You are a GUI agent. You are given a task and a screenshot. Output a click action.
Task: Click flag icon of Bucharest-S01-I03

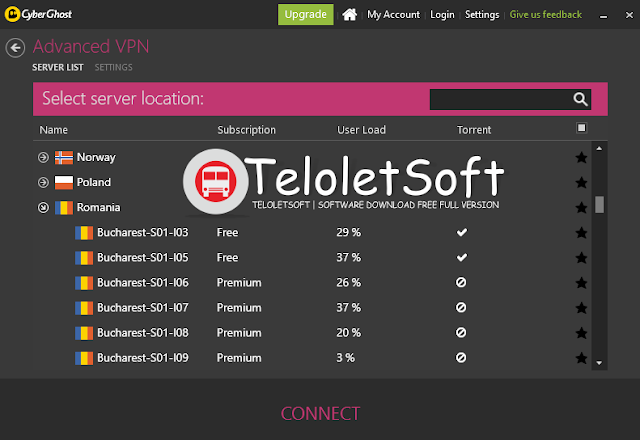coord(84,233)
